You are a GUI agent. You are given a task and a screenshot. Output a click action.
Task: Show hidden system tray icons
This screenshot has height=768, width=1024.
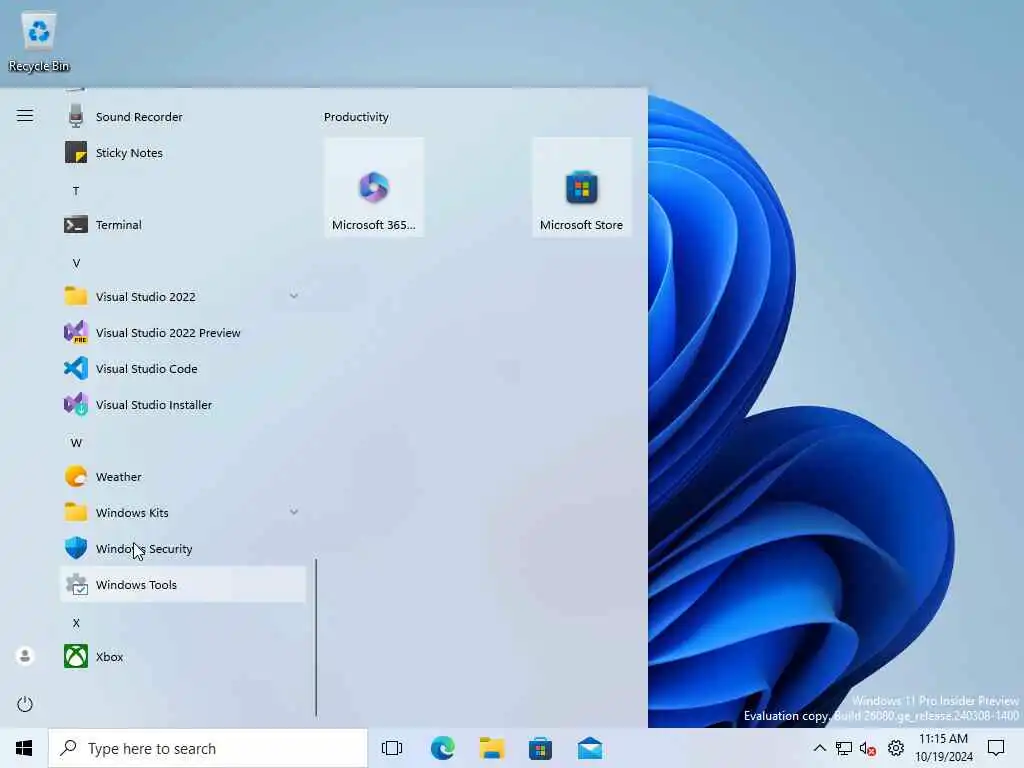tap(820, 748)
